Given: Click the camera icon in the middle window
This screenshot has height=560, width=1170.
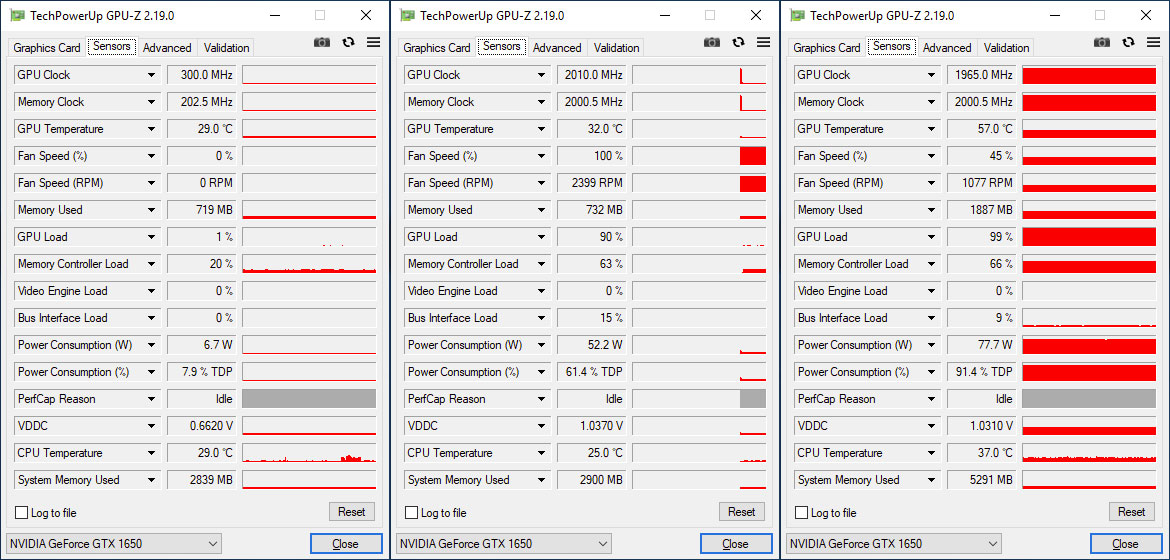Looking at the screenshot, I should coord(712,42).
